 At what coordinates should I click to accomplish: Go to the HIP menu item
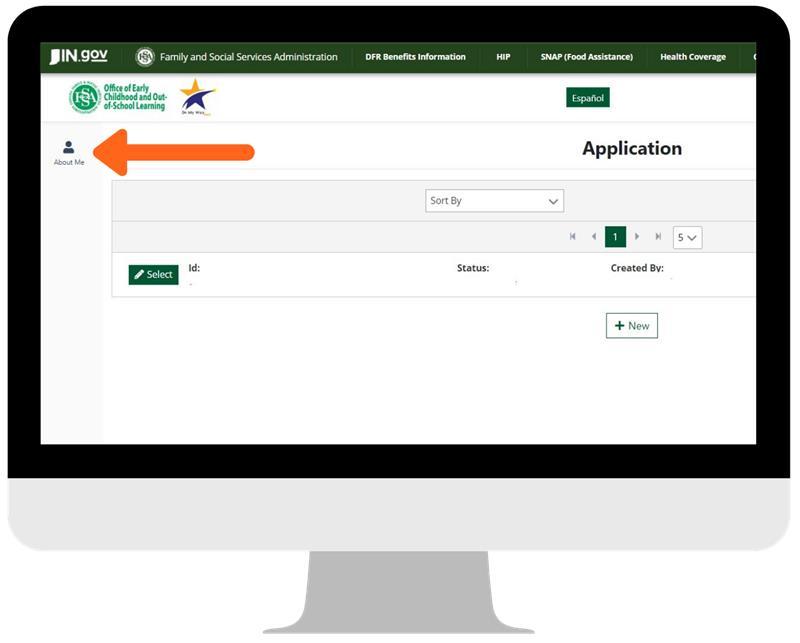(503, 57)
